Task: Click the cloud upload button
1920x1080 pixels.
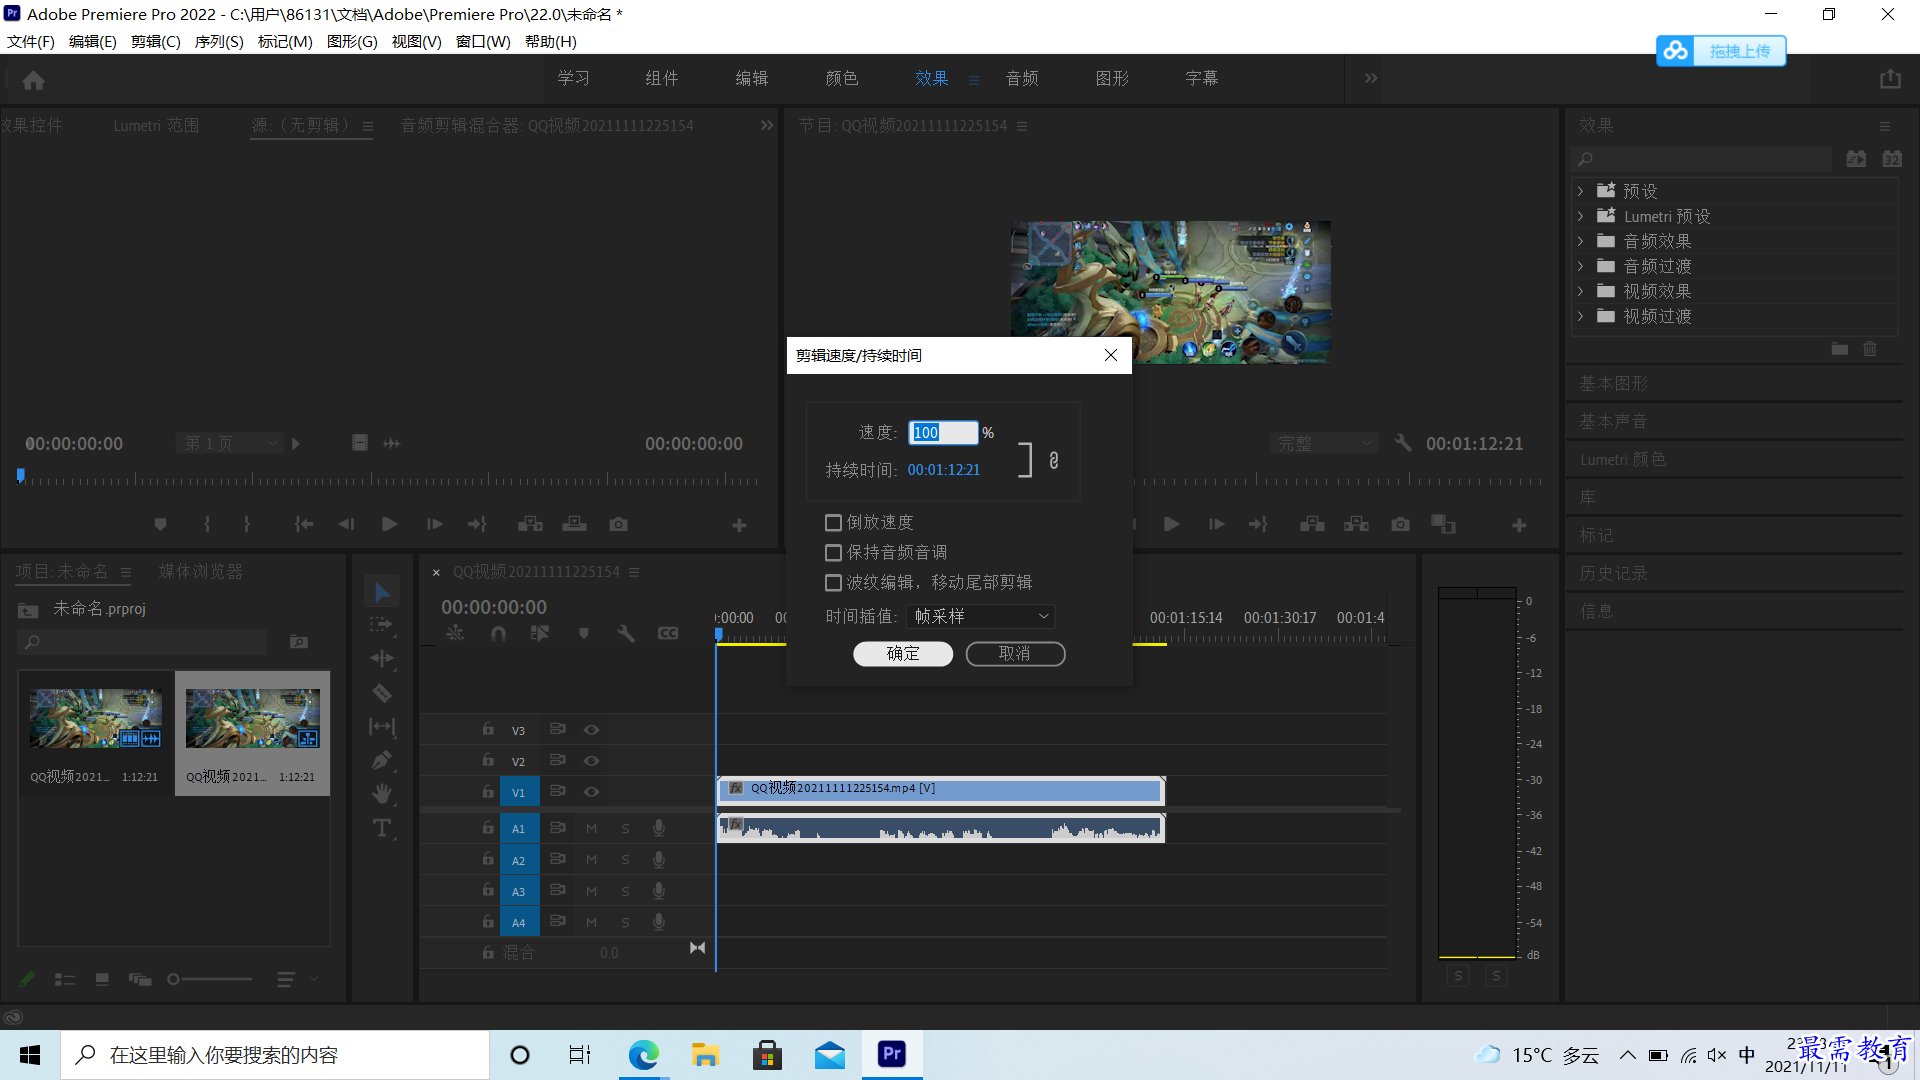Action: [x=1721, y=51]
